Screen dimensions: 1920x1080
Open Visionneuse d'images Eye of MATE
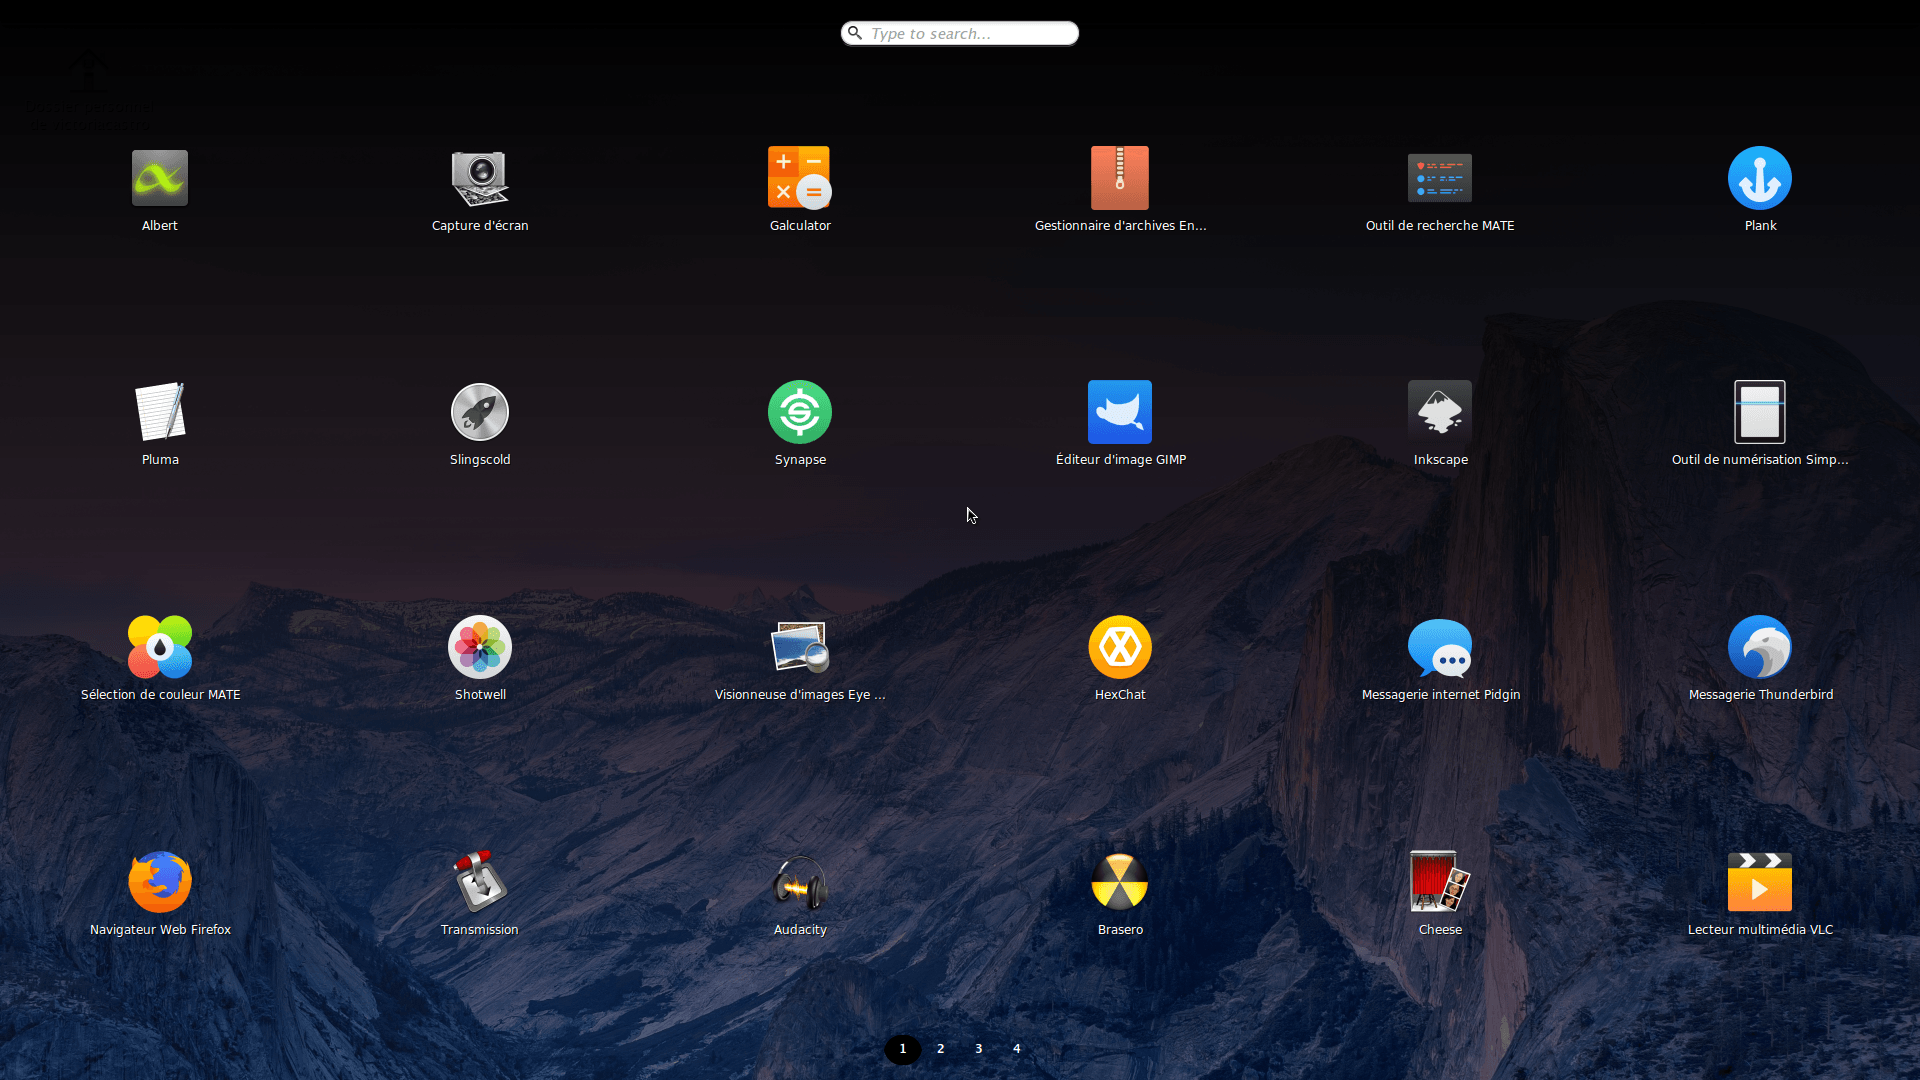[800, 647]
